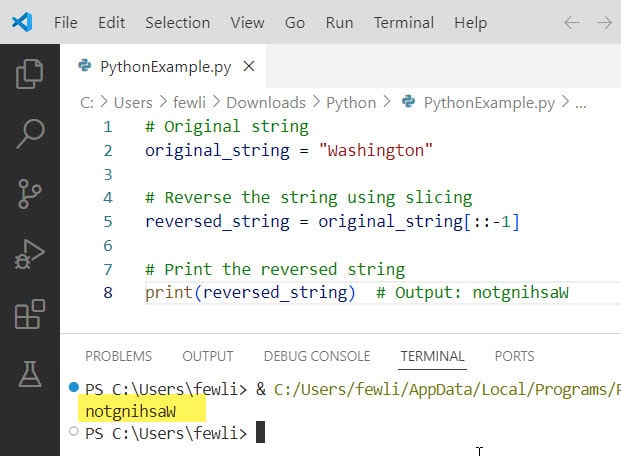The height and width of the screenshot is (456, 621).
Task: Open Run and Debug view icon
Action: point(30,254)
